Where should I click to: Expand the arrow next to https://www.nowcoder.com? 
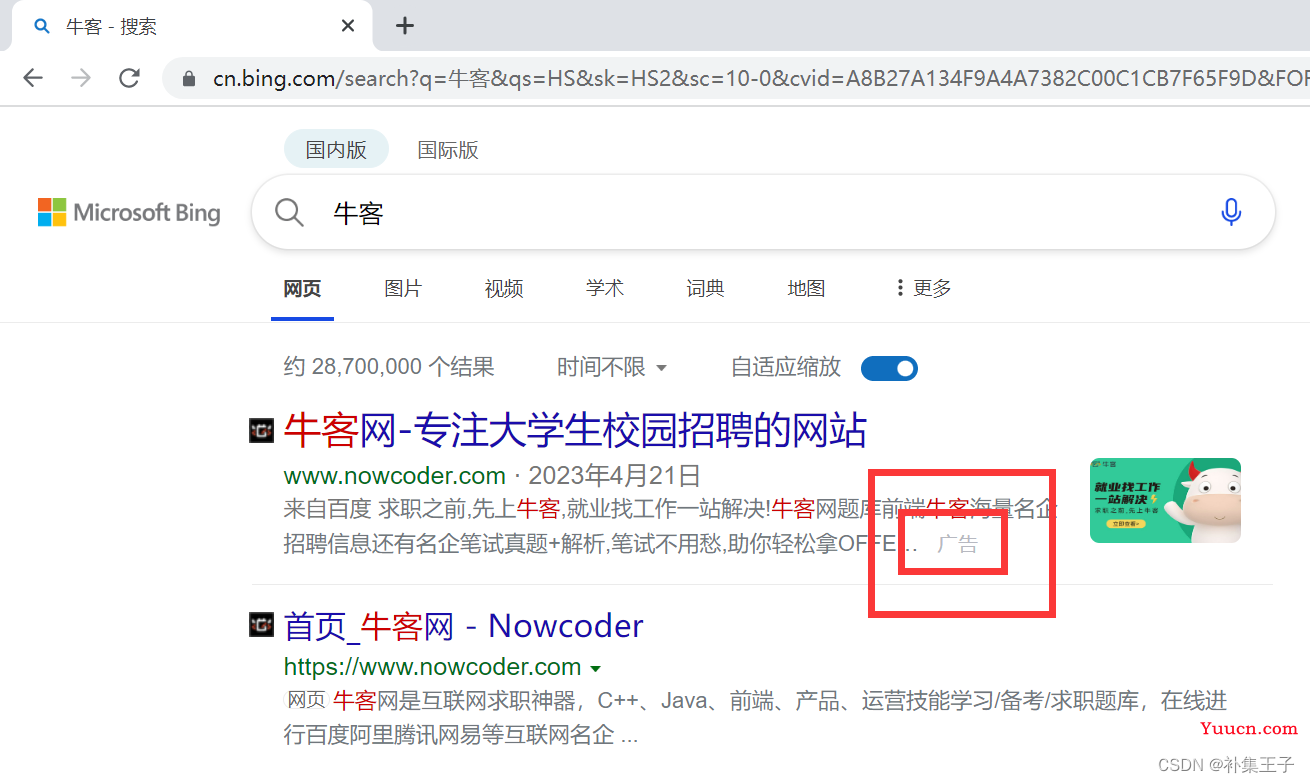pyautogui.click(x=596, y=668)
